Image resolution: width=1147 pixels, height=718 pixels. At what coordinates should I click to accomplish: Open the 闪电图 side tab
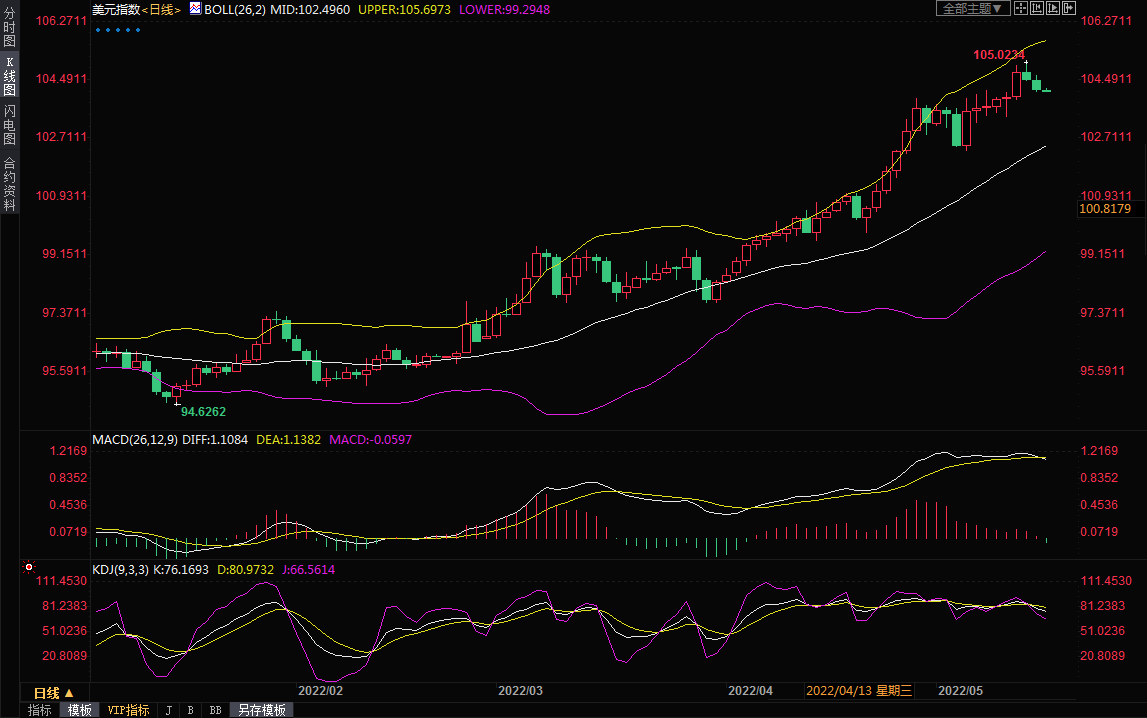coord(9,125)
